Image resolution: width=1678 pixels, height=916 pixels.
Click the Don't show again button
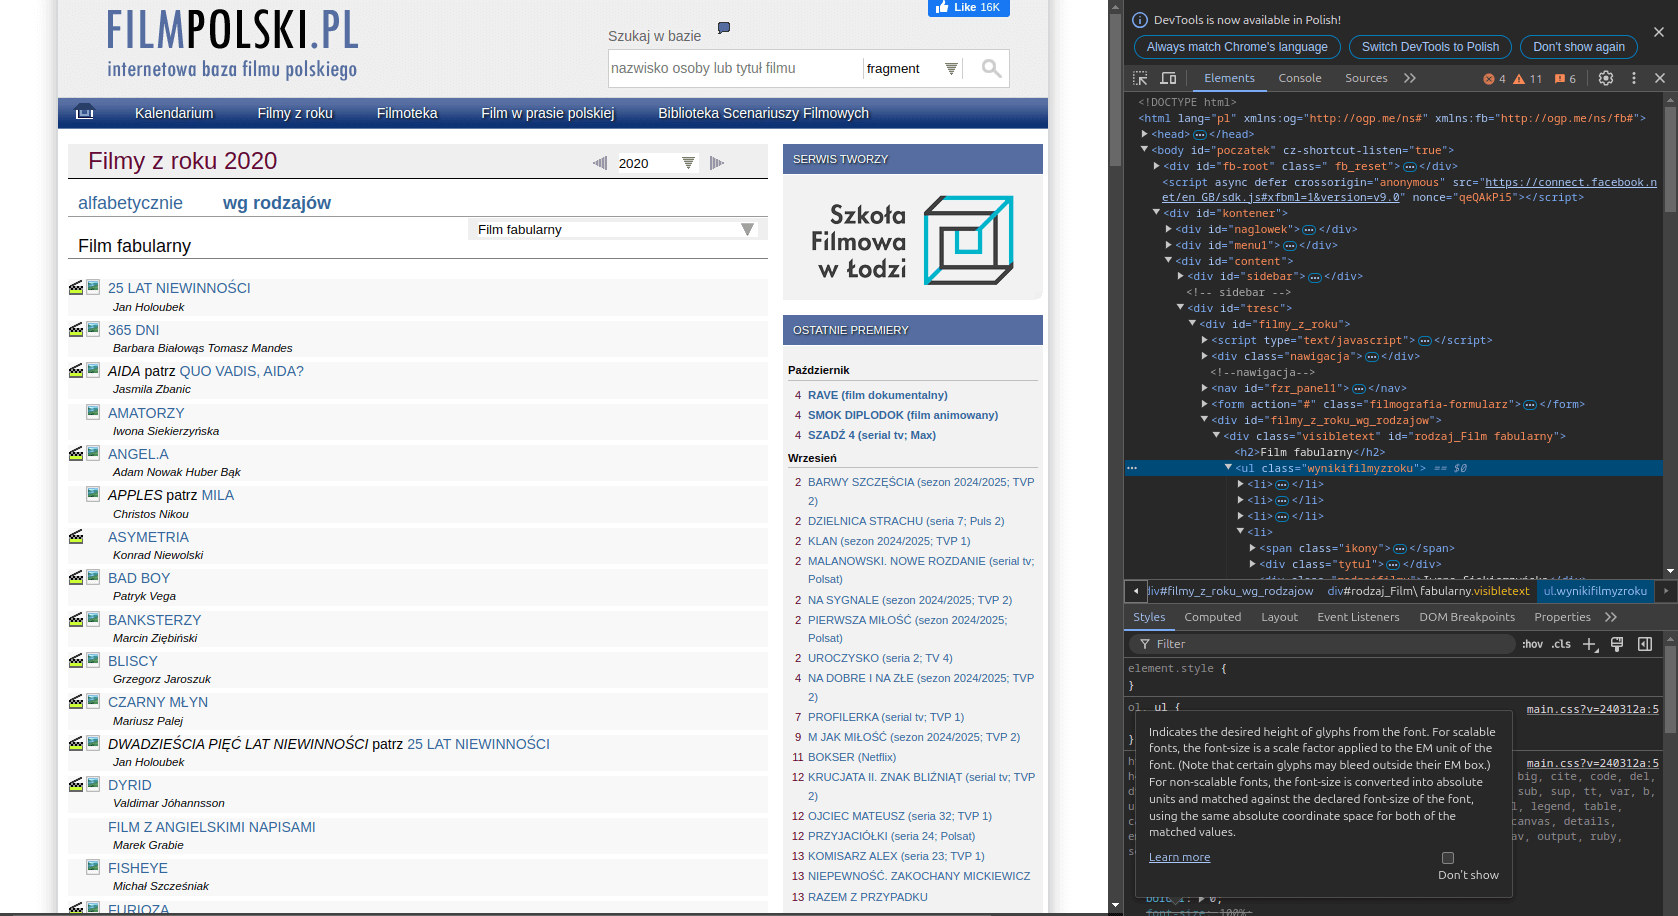click(1578, 47)
